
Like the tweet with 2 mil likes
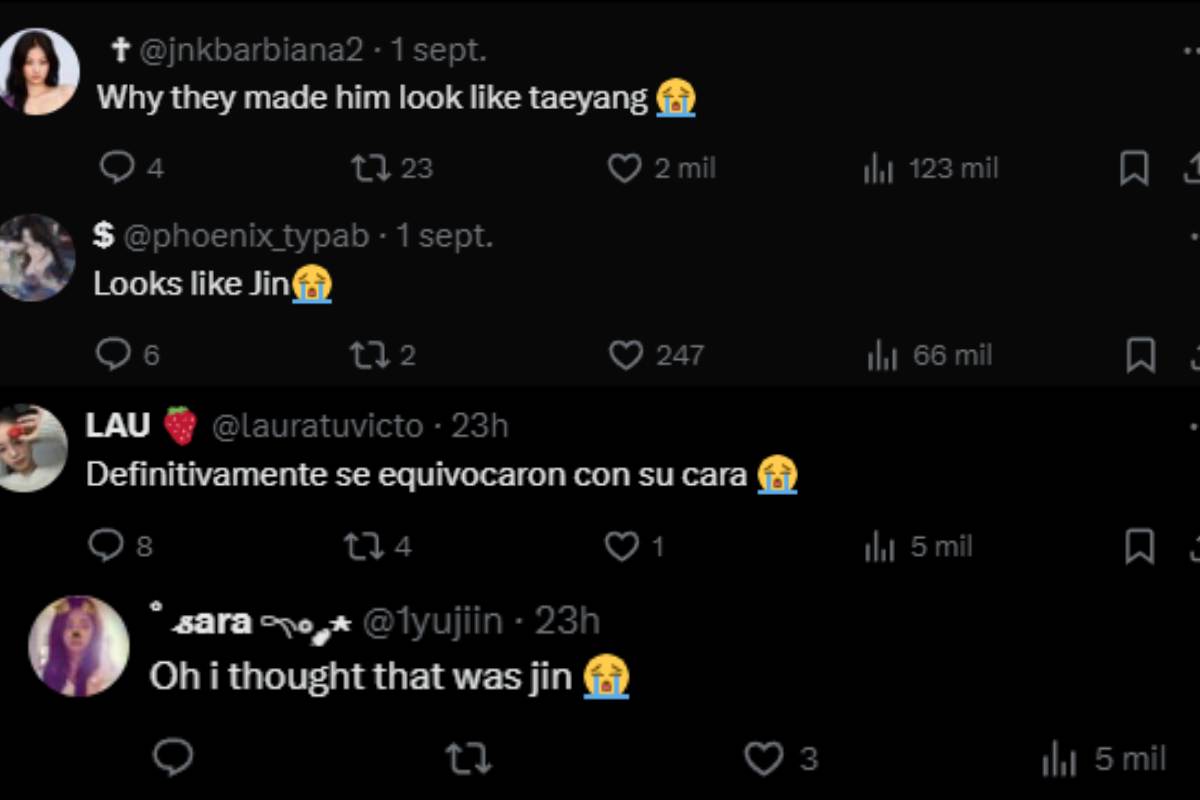[x=625, y=168]
